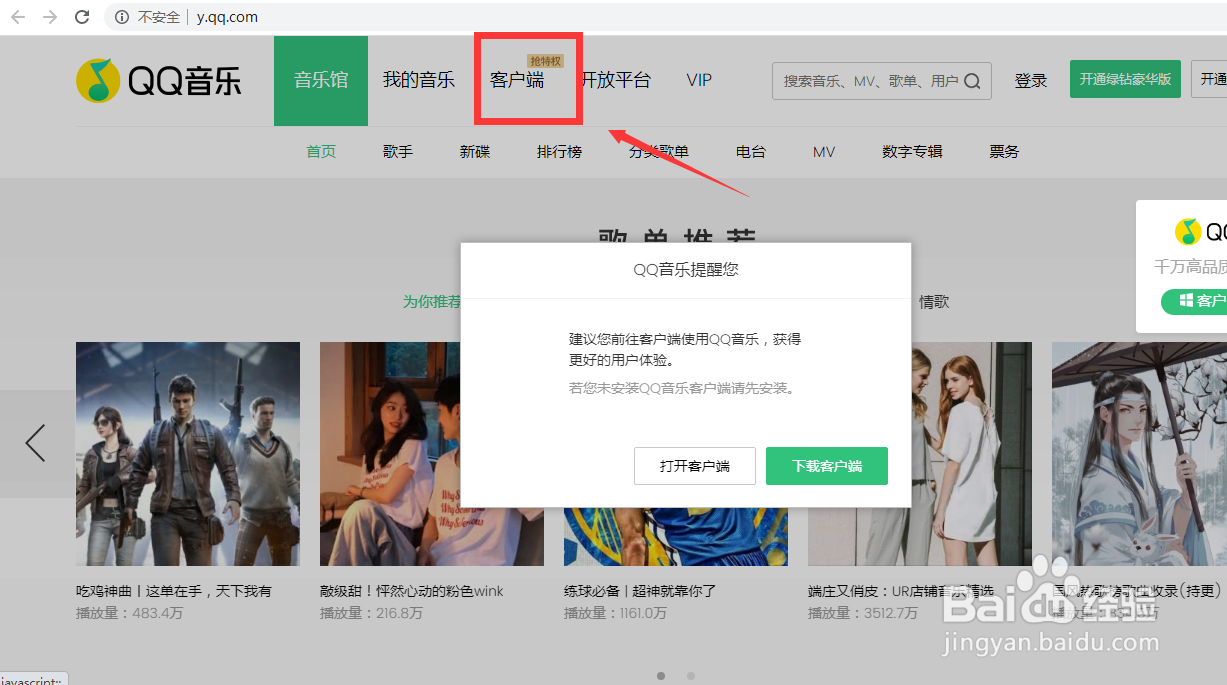Click the Windows-logo 客户端 download icon
Image resolution: width=1227 pixels, height=685 pixels.
click(1188, 300)
